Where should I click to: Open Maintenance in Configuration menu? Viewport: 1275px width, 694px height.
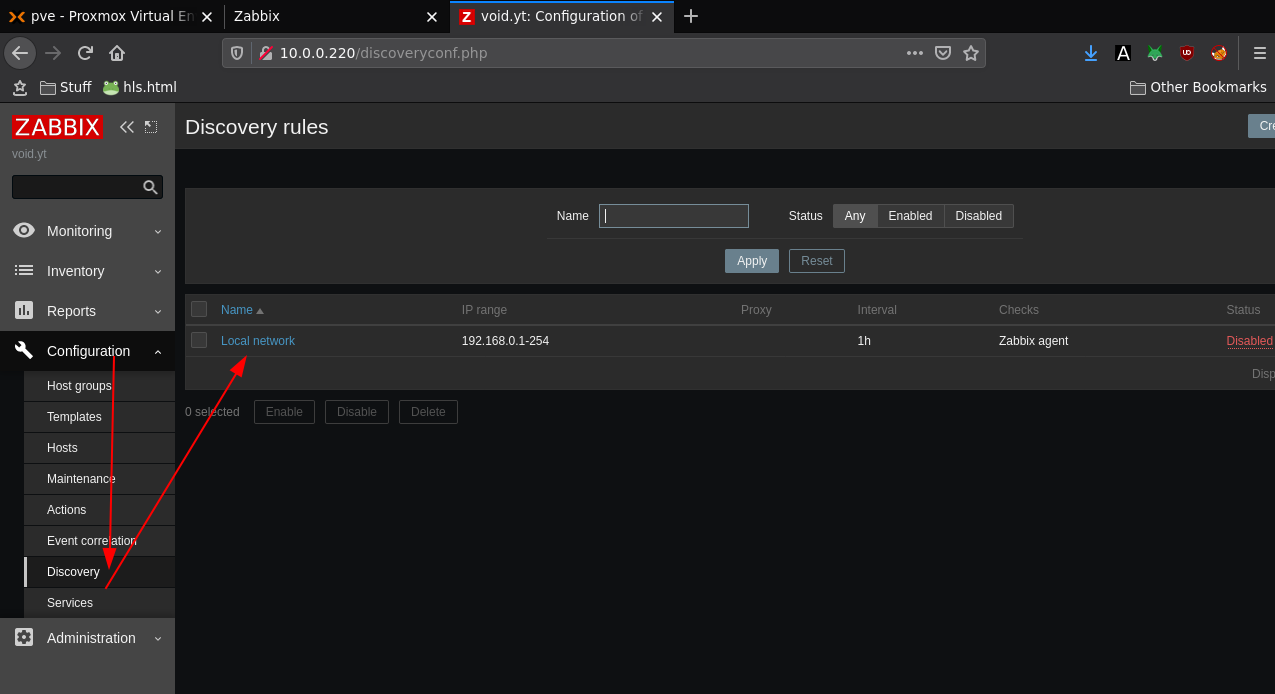[x=100, y=479]
